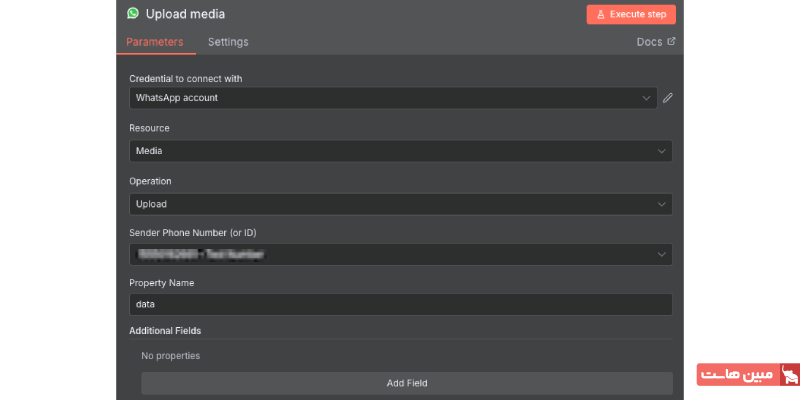Switch to the Parameters tab
The image size is (800, 400).
pyautogui.click(x=155, y=42)
